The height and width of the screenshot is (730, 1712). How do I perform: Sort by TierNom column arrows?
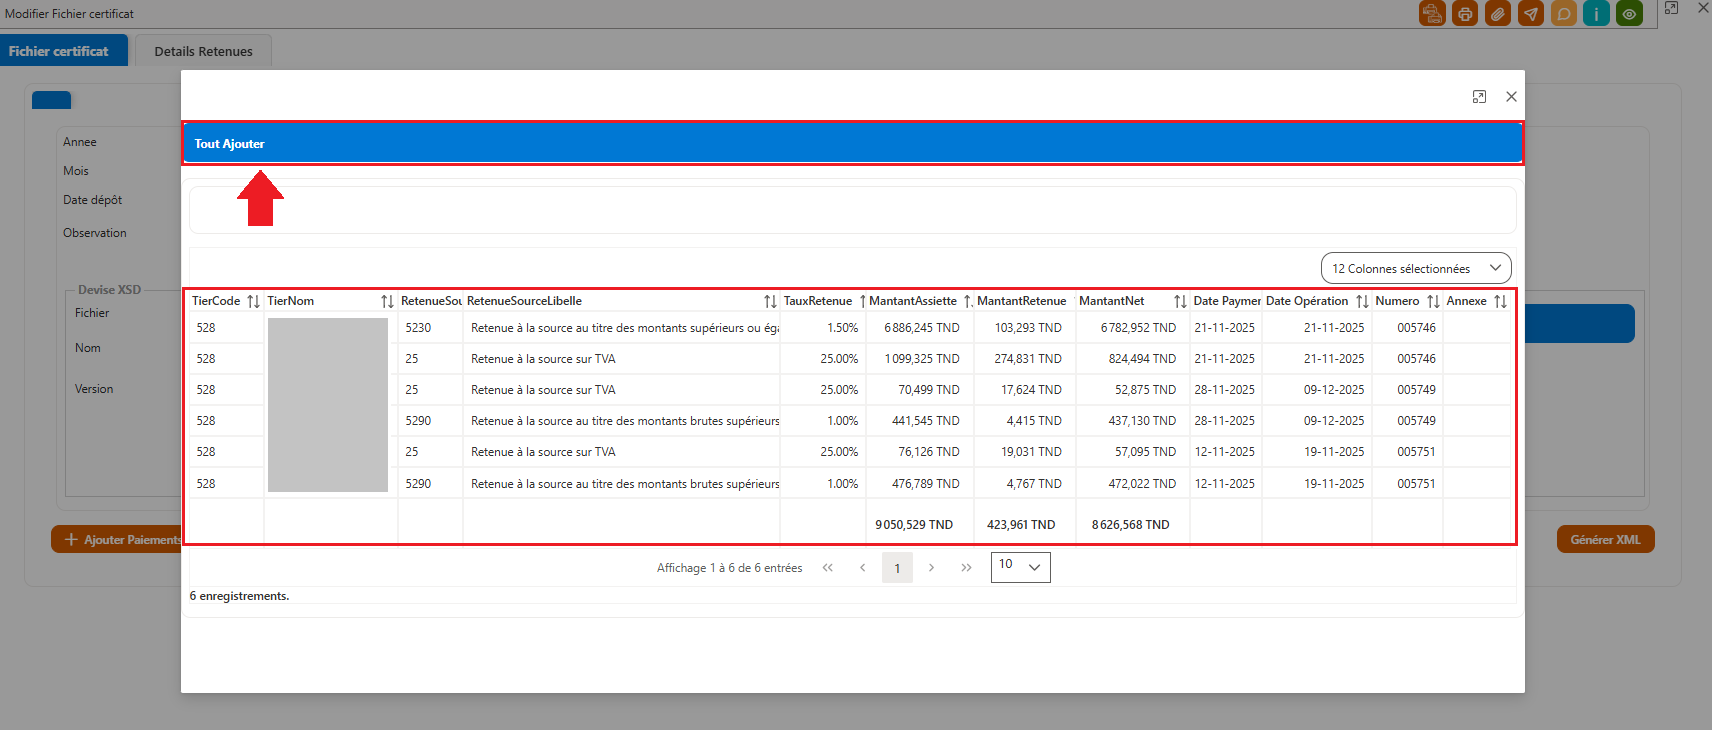coord(387,301)
